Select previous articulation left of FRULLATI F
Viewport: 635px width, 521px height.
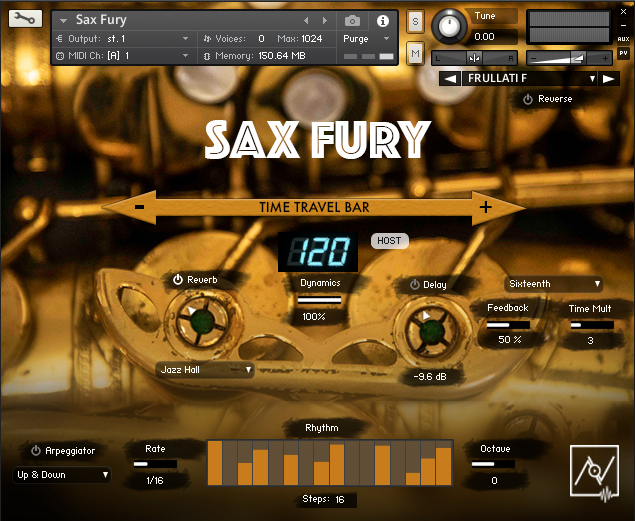tap(450, 79)
